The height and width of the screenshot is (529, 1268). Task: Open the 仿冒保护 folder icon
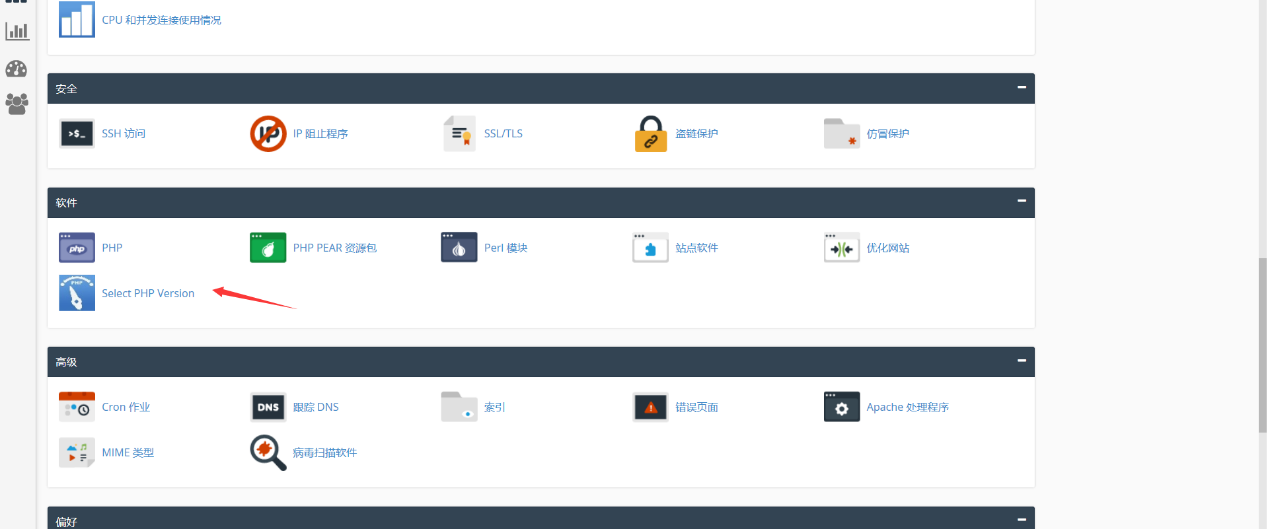tap(842, 133)
